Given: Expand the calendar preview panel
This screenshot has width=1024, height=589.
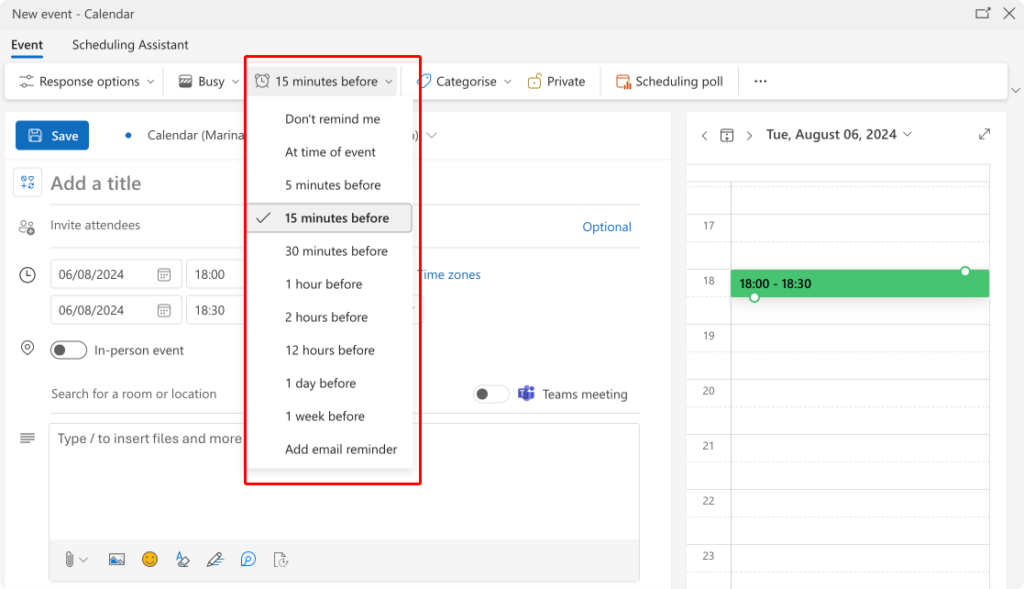Looking at the screenshot, I should point(984,135).
